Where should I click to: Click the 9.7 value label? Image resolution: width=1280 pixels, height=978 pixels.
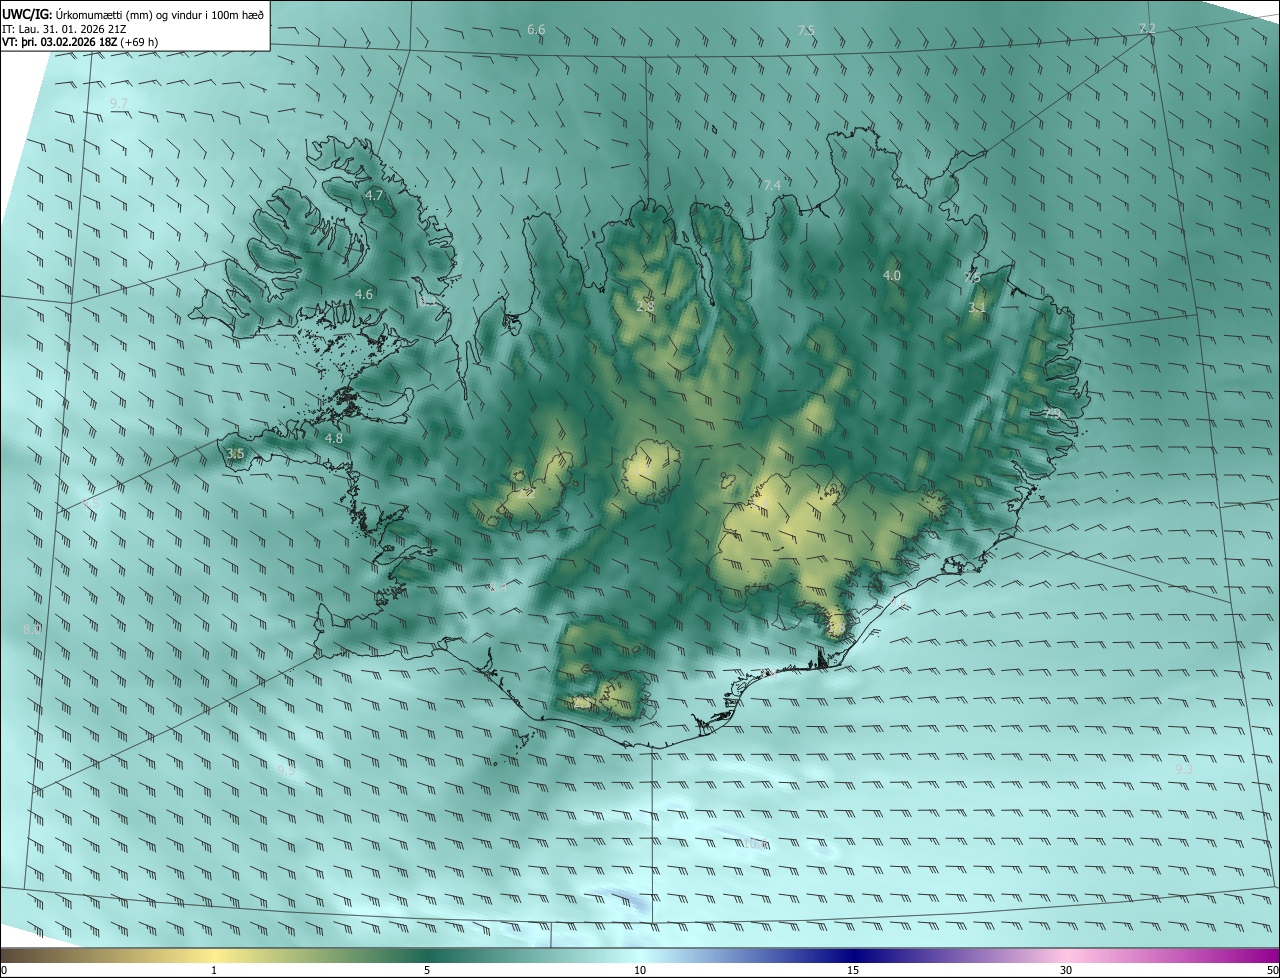tap(119, 104)
